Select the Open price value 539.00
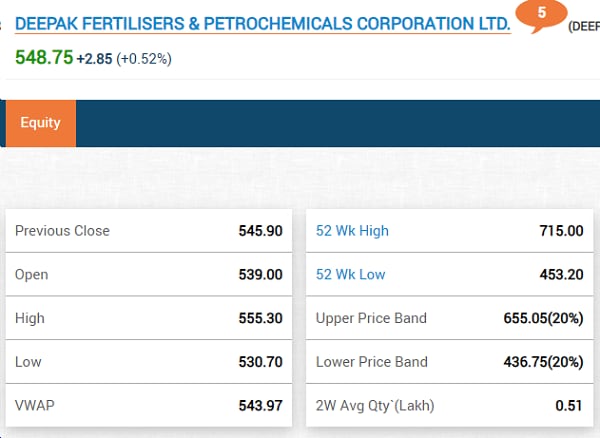Viewport: 600px width, 438px height. coord(261,275)
